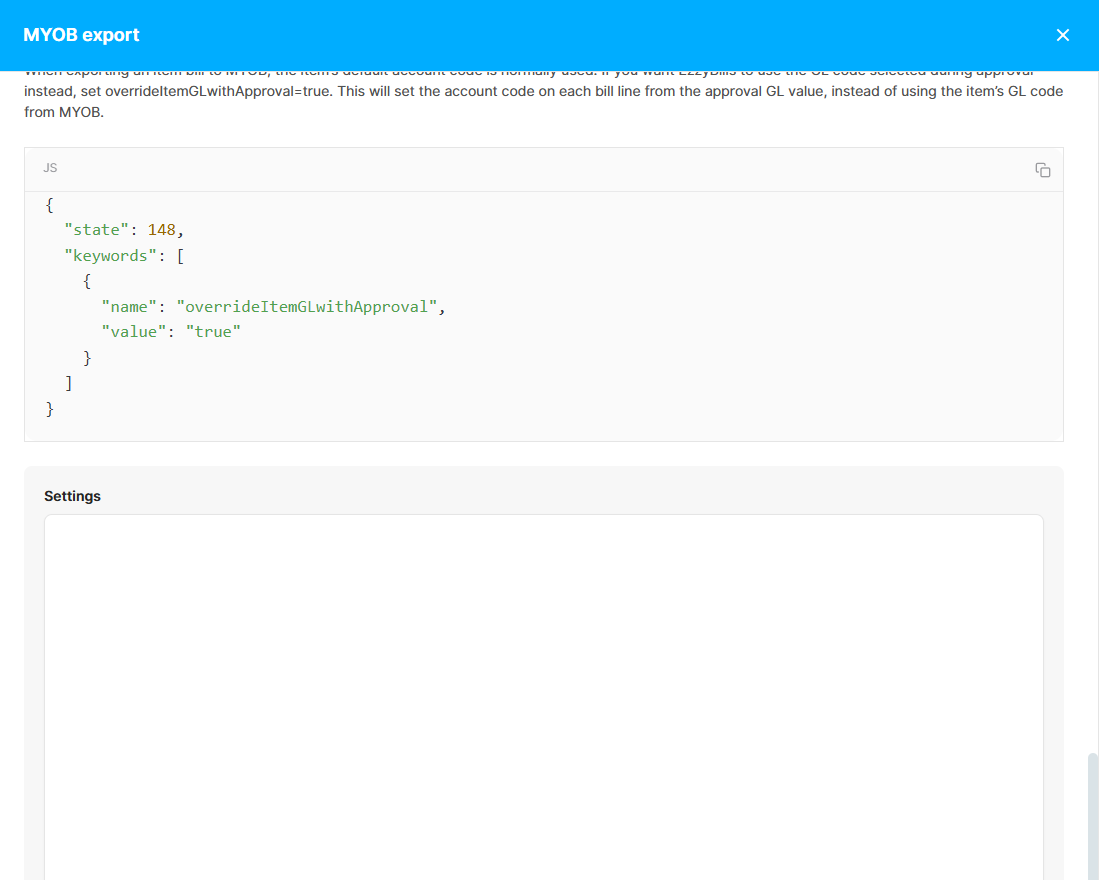Screen dimensions: 1099x880
Task: Click the vertical scrollbar thumb
Action: click(x=1093, y=816)
